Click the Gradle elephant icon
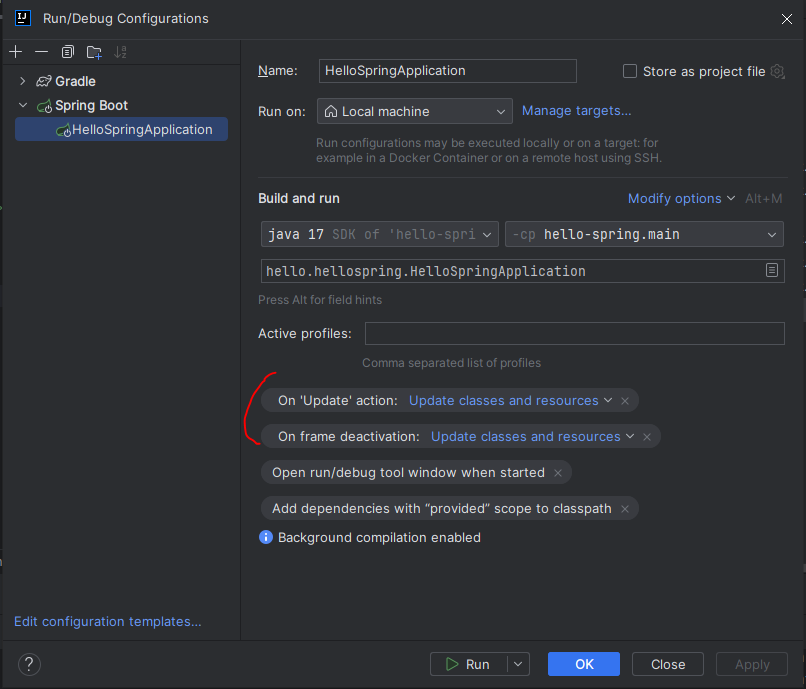The image size is (806, 689). 44,81
